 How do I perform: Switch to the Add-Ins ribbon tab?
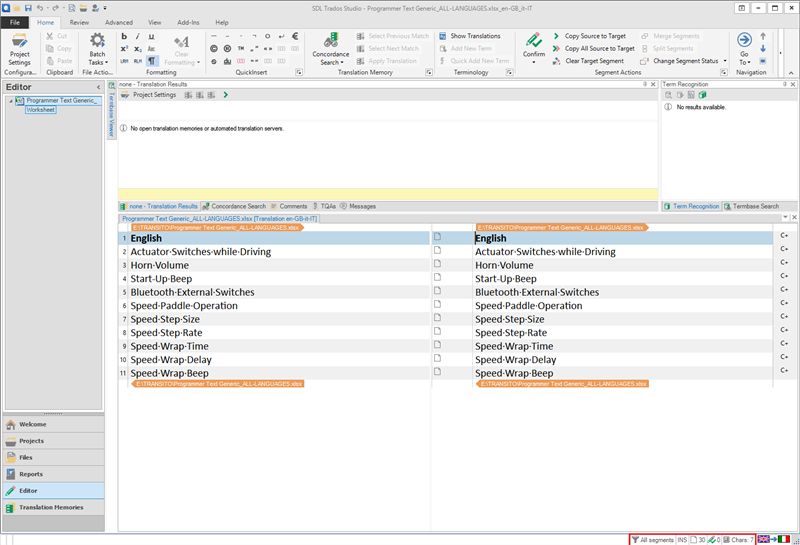(x=188, y=22)
